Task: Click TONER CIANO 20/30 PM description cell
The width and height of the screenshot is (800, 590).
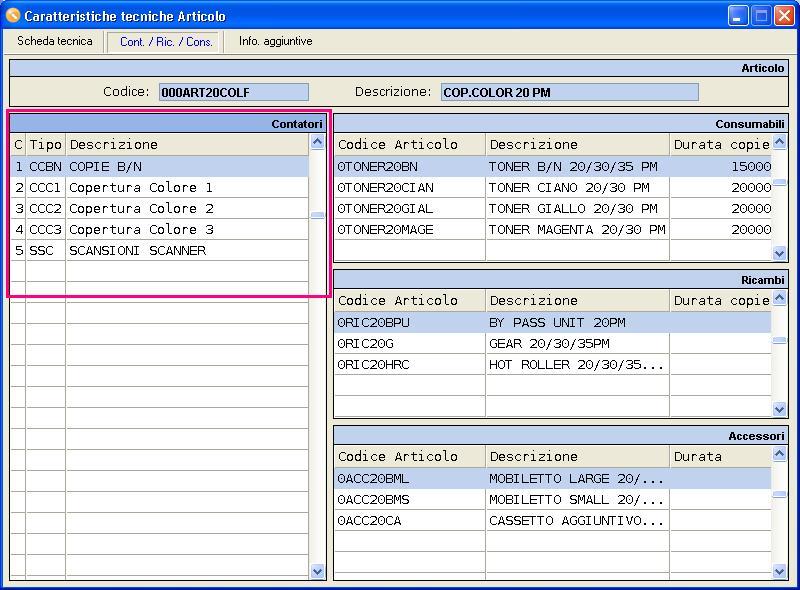Action: tap(578, 188)
